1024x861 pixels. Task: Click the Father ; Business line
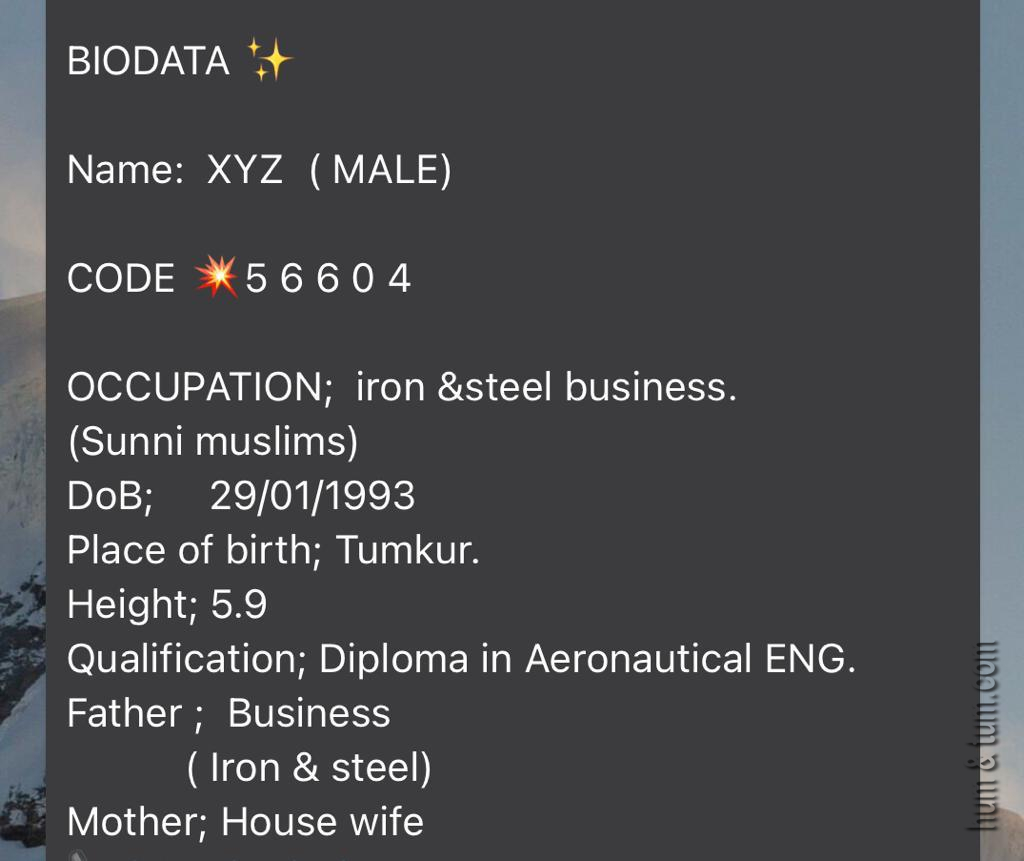(x=228, y=713)
